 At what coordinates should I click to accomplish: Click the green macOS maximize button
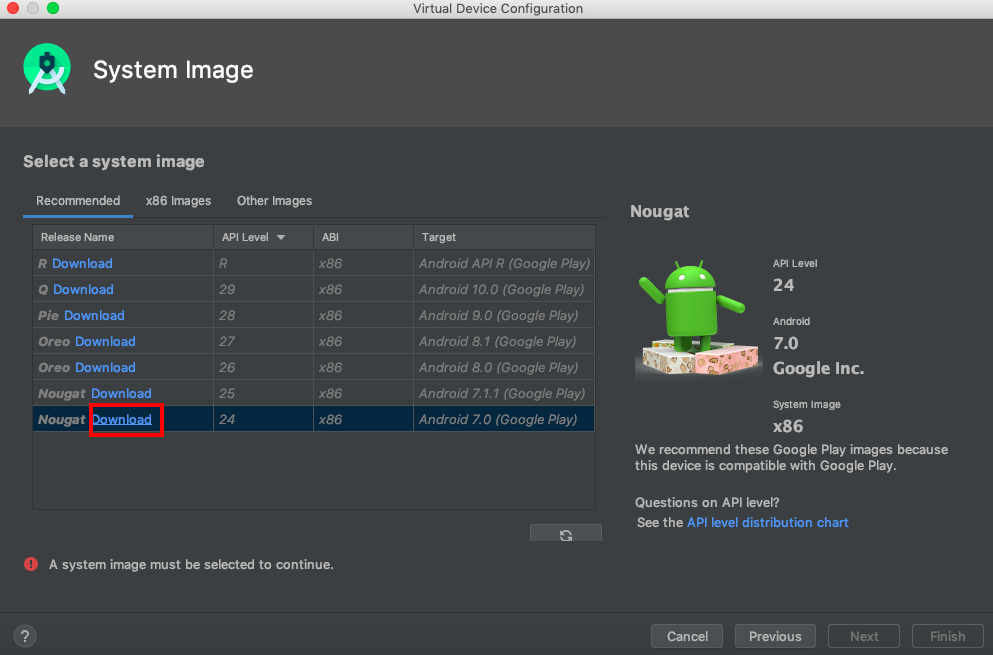pyautogui.click(x=53, y=8)
